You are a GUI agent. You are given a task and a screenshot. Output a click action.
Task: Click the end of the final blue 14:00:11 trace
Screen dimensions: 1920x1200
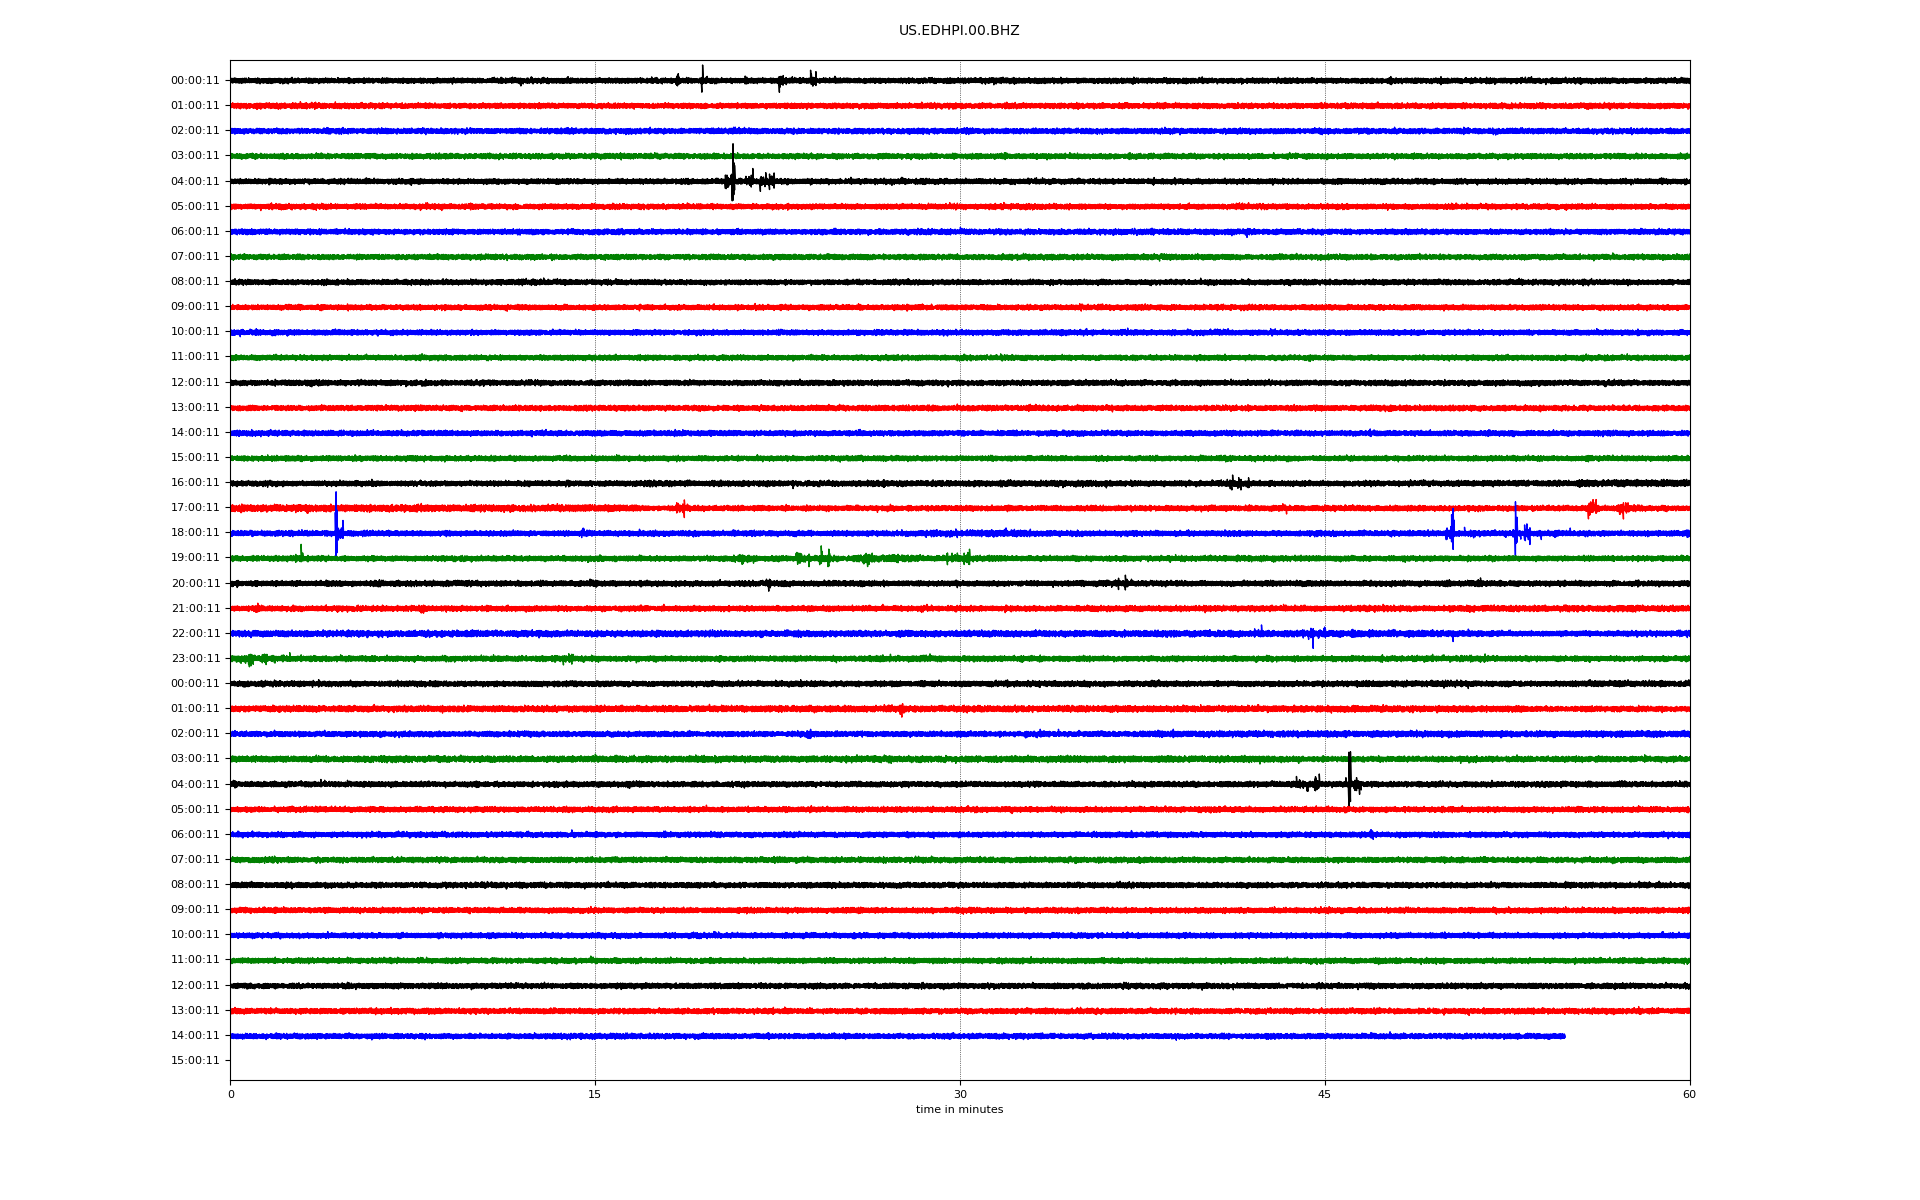(x=1563, y=1036)
